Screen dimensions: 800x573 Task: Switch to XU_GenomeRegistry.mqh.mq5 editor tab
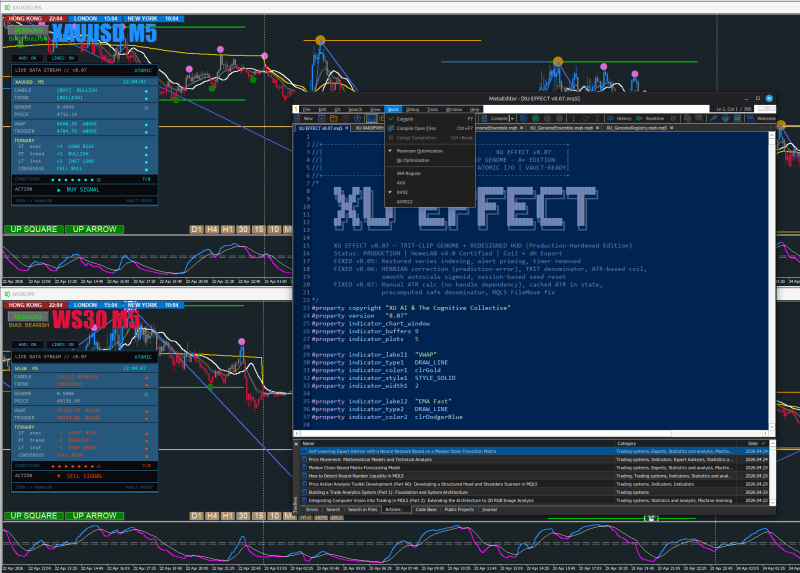(636, 128)
